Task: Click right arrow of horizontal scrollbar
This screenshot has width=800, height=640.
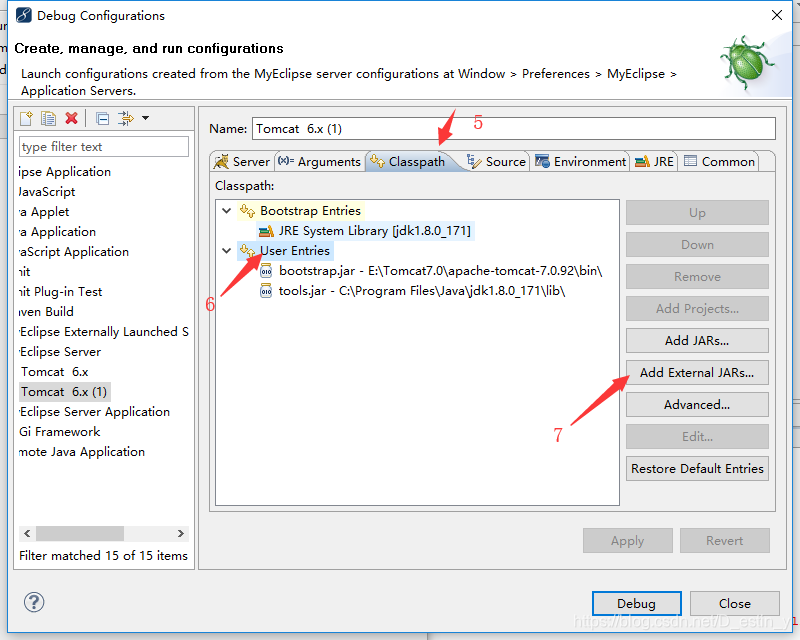Action: [181, 533]
